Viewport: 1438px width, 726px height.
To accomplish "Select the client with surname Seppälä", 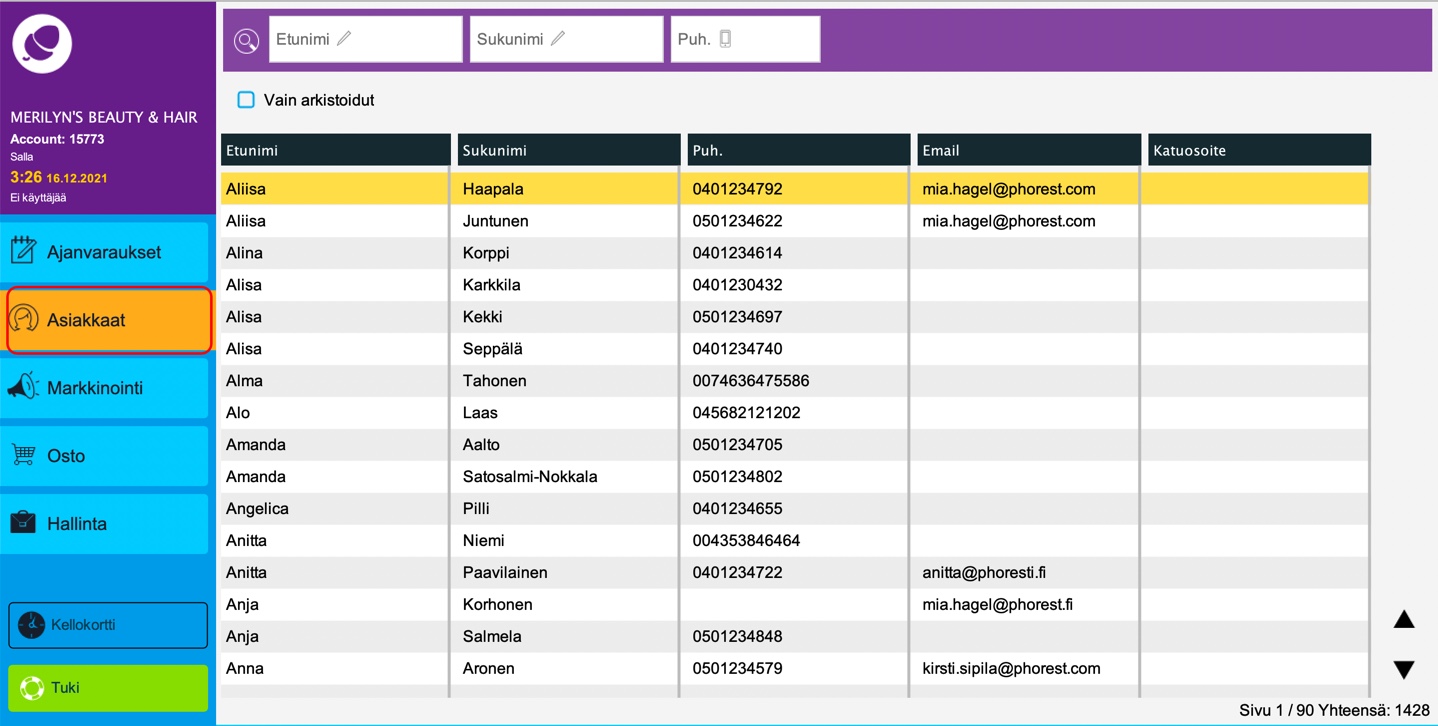I will pos(795,349).
